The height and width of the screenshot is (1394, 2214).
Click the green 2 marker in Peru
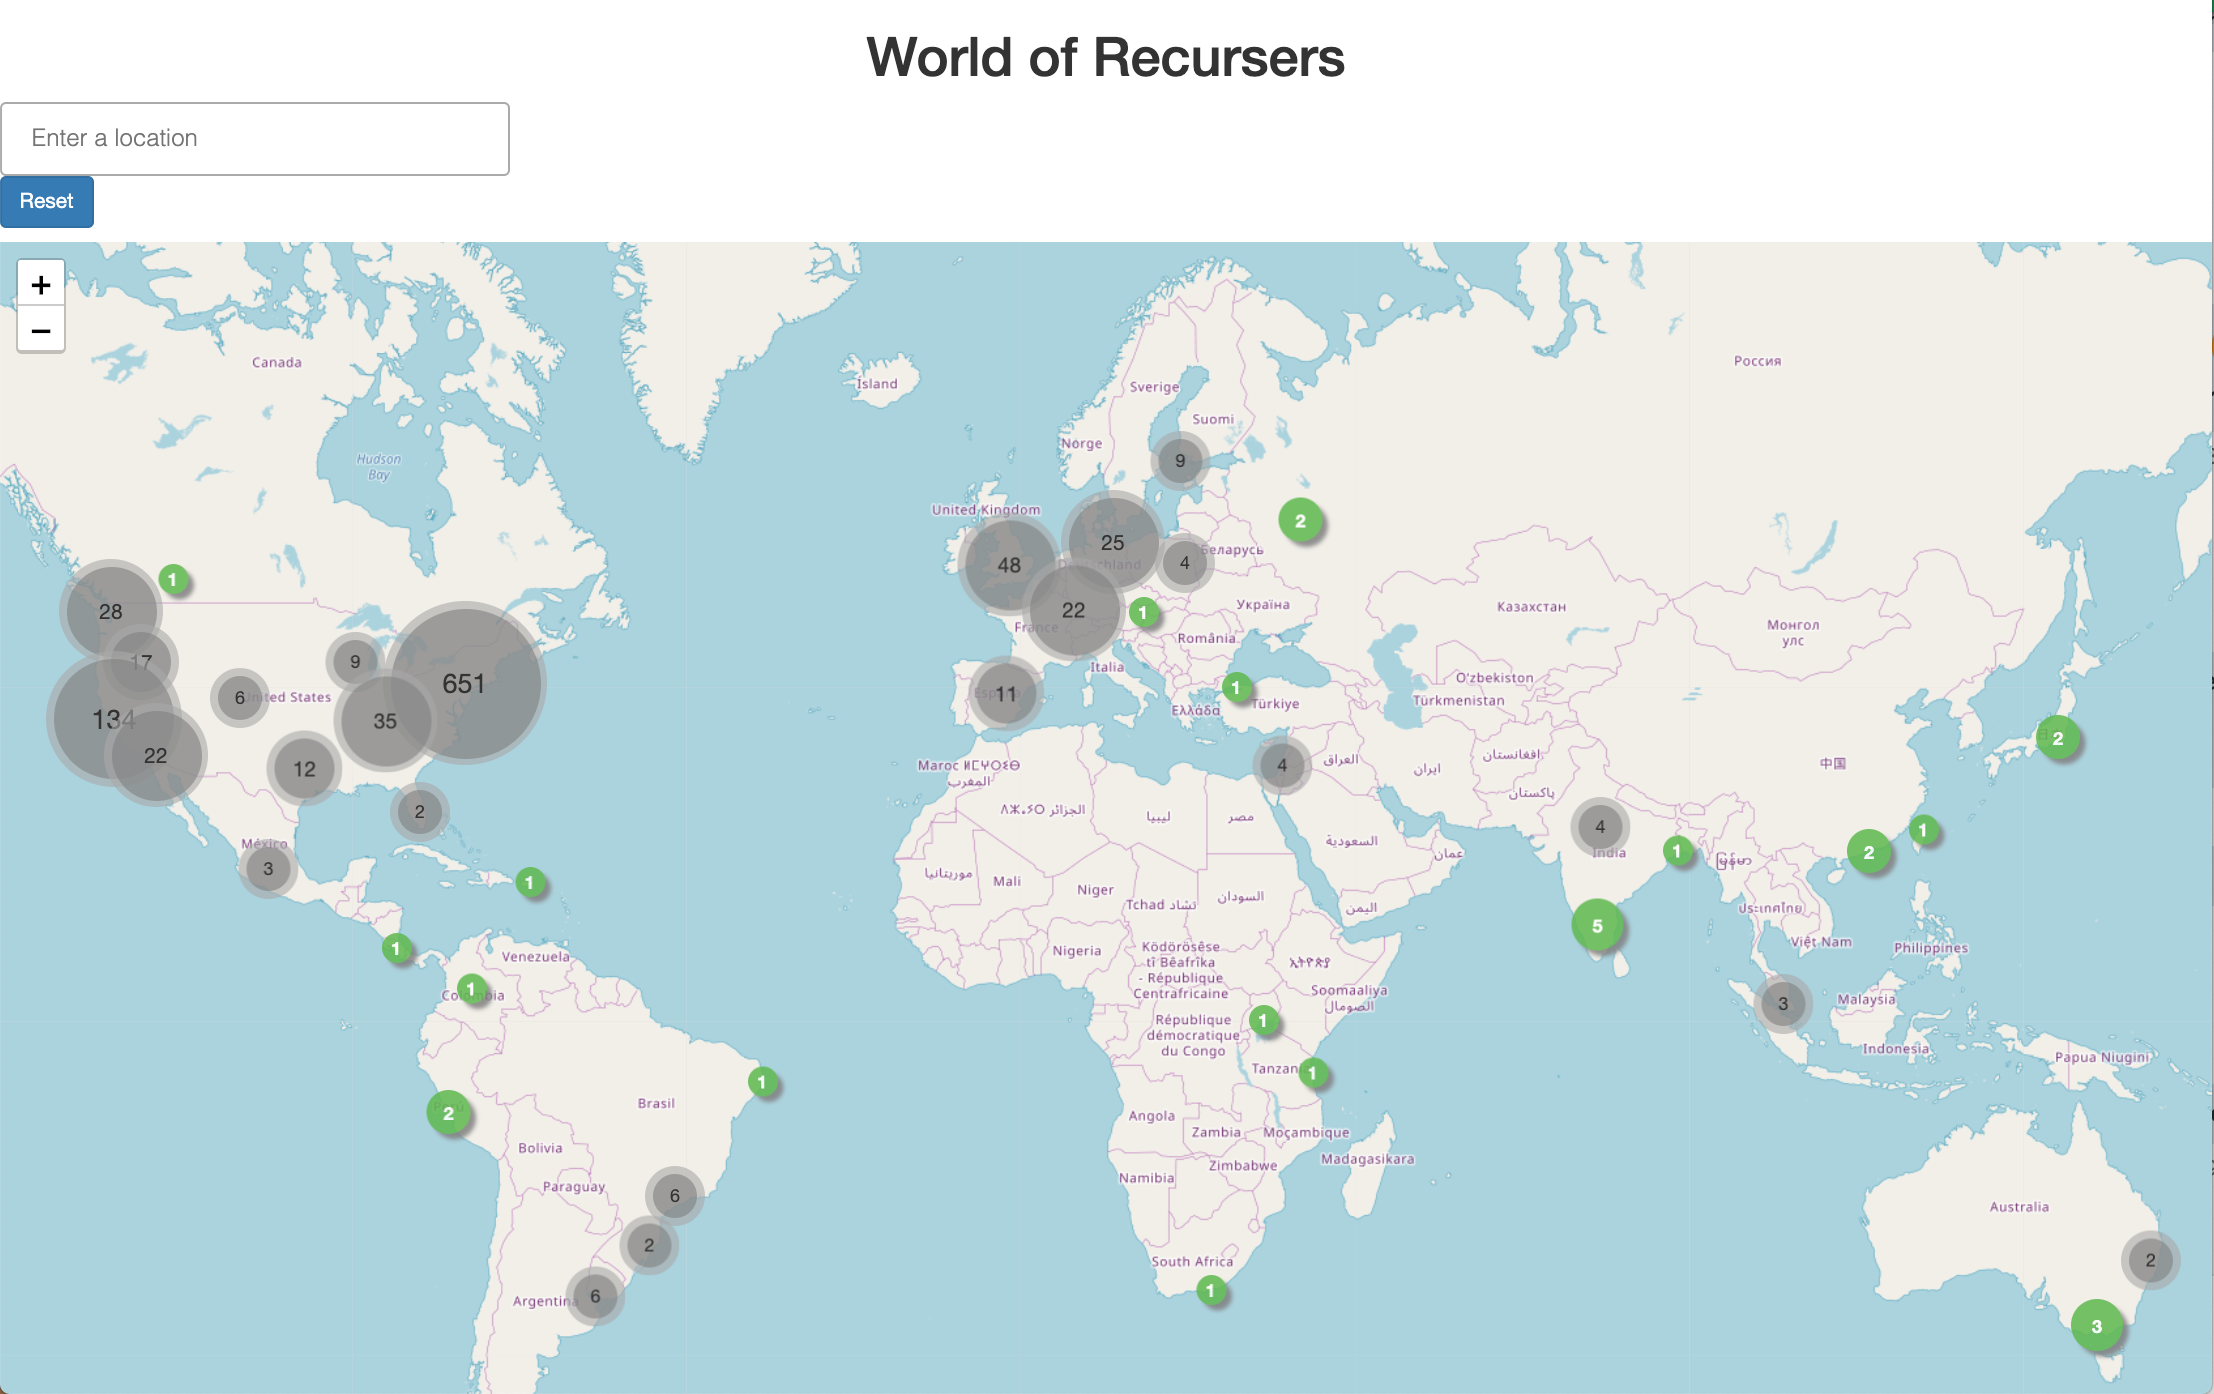coord(448,1113)
